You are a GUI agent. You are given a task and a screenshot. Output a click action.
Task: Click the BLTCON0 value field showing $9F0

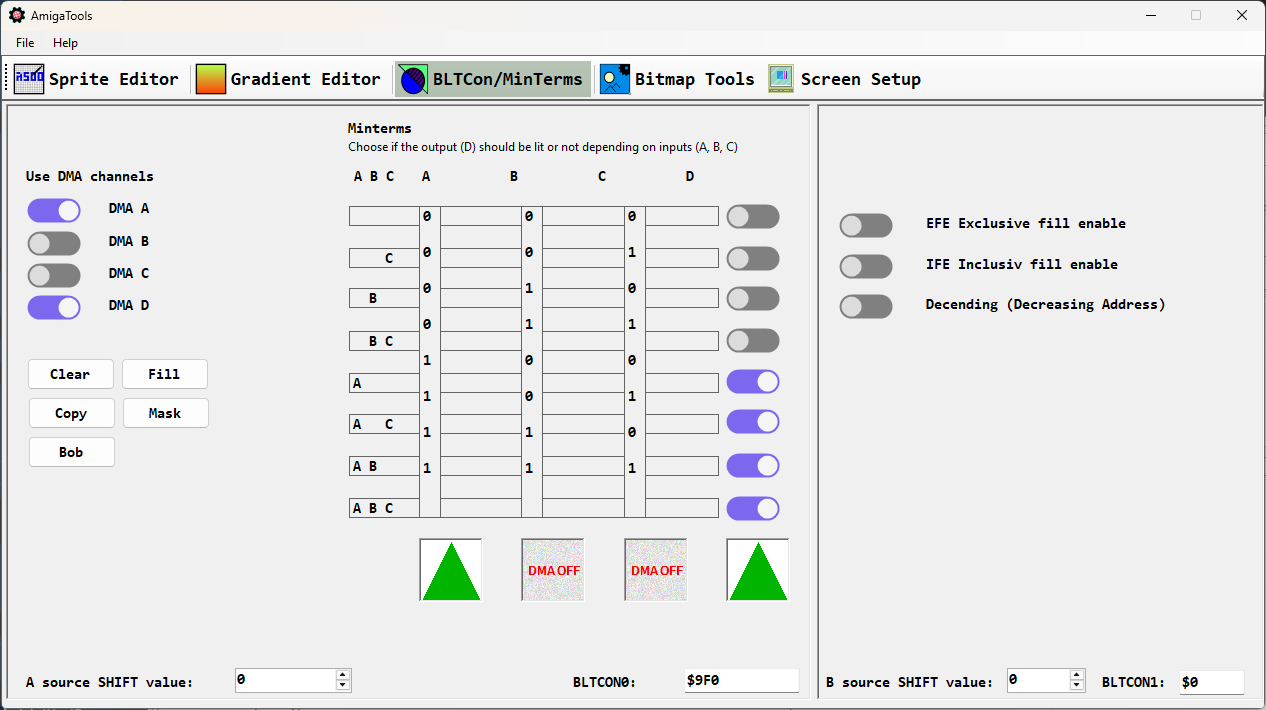coord(742,681)
